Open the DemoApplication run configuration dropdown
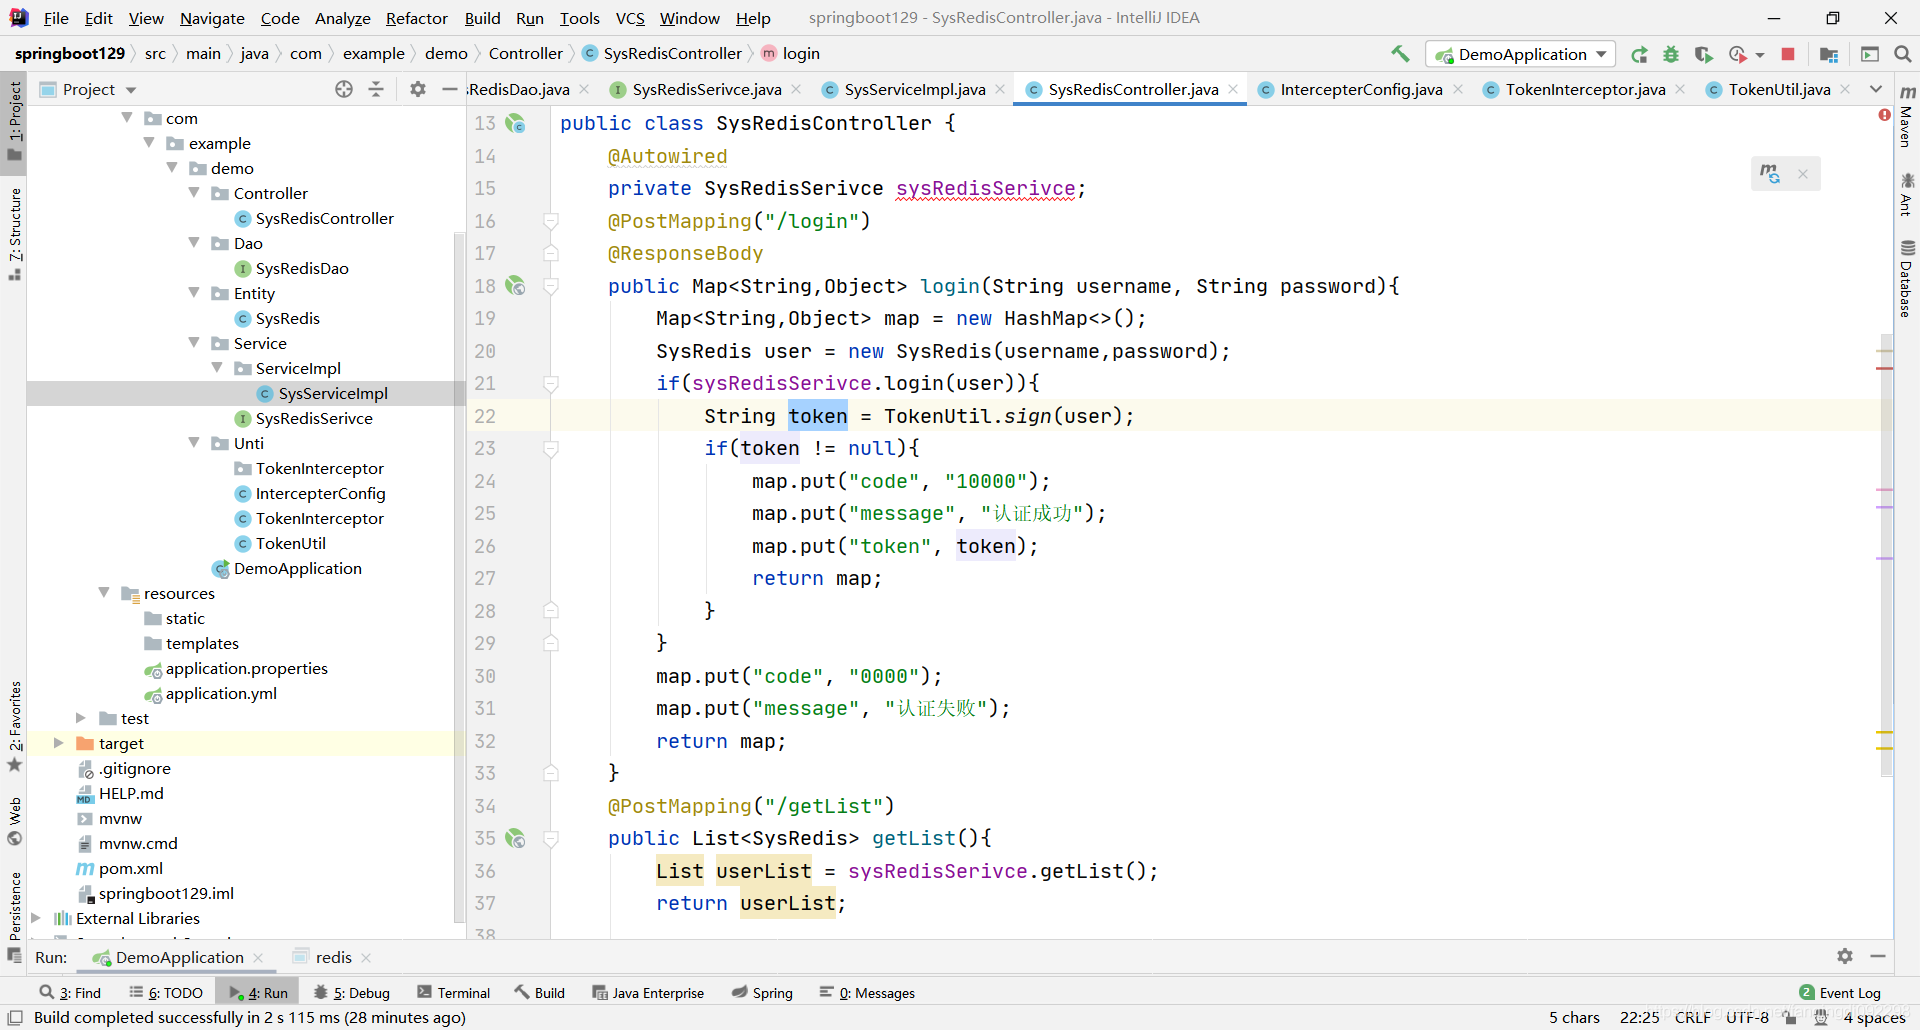 [1521, 54]
